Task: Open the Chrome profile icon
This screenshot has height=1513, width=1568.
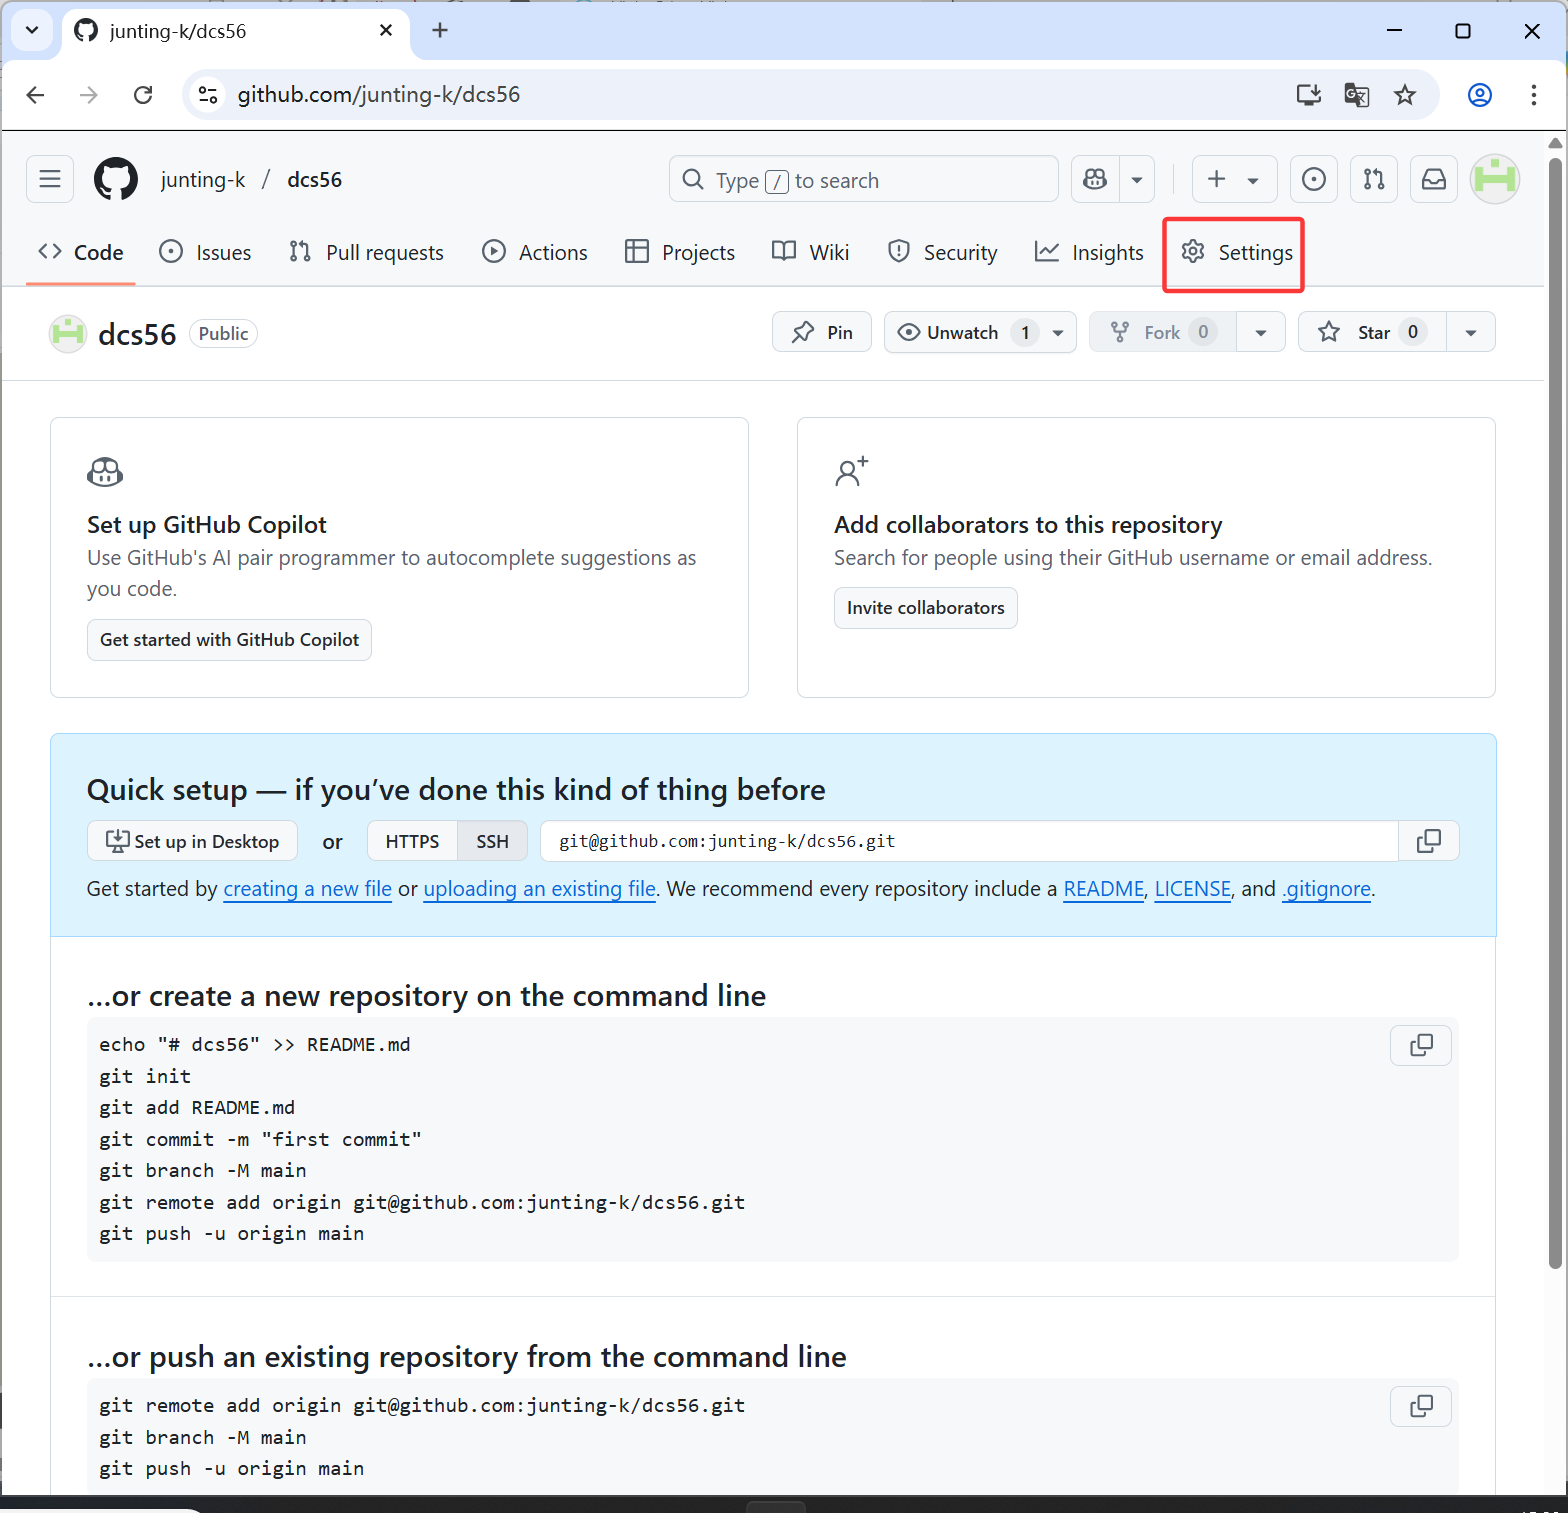Action: click(x=1480, y=95)
